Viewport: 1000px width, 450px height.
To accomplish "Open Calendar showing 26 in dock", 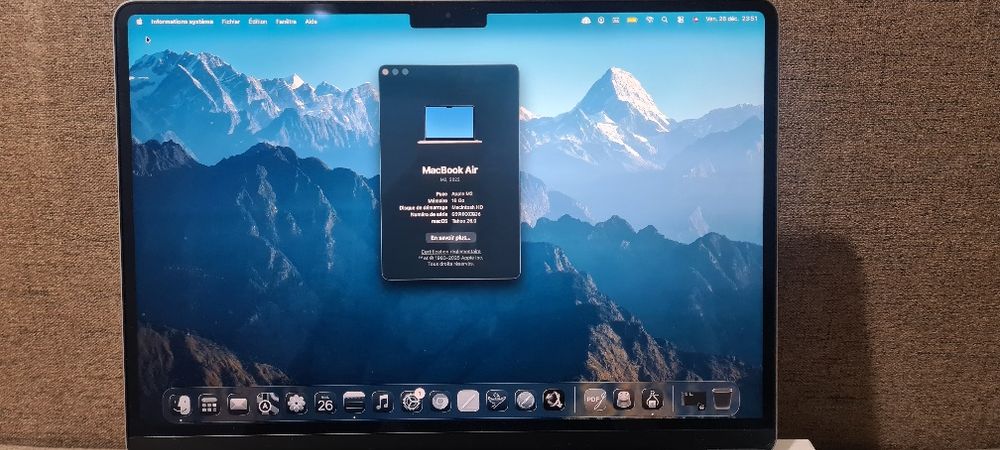I will pyautogui.click(x=325, y=402).
